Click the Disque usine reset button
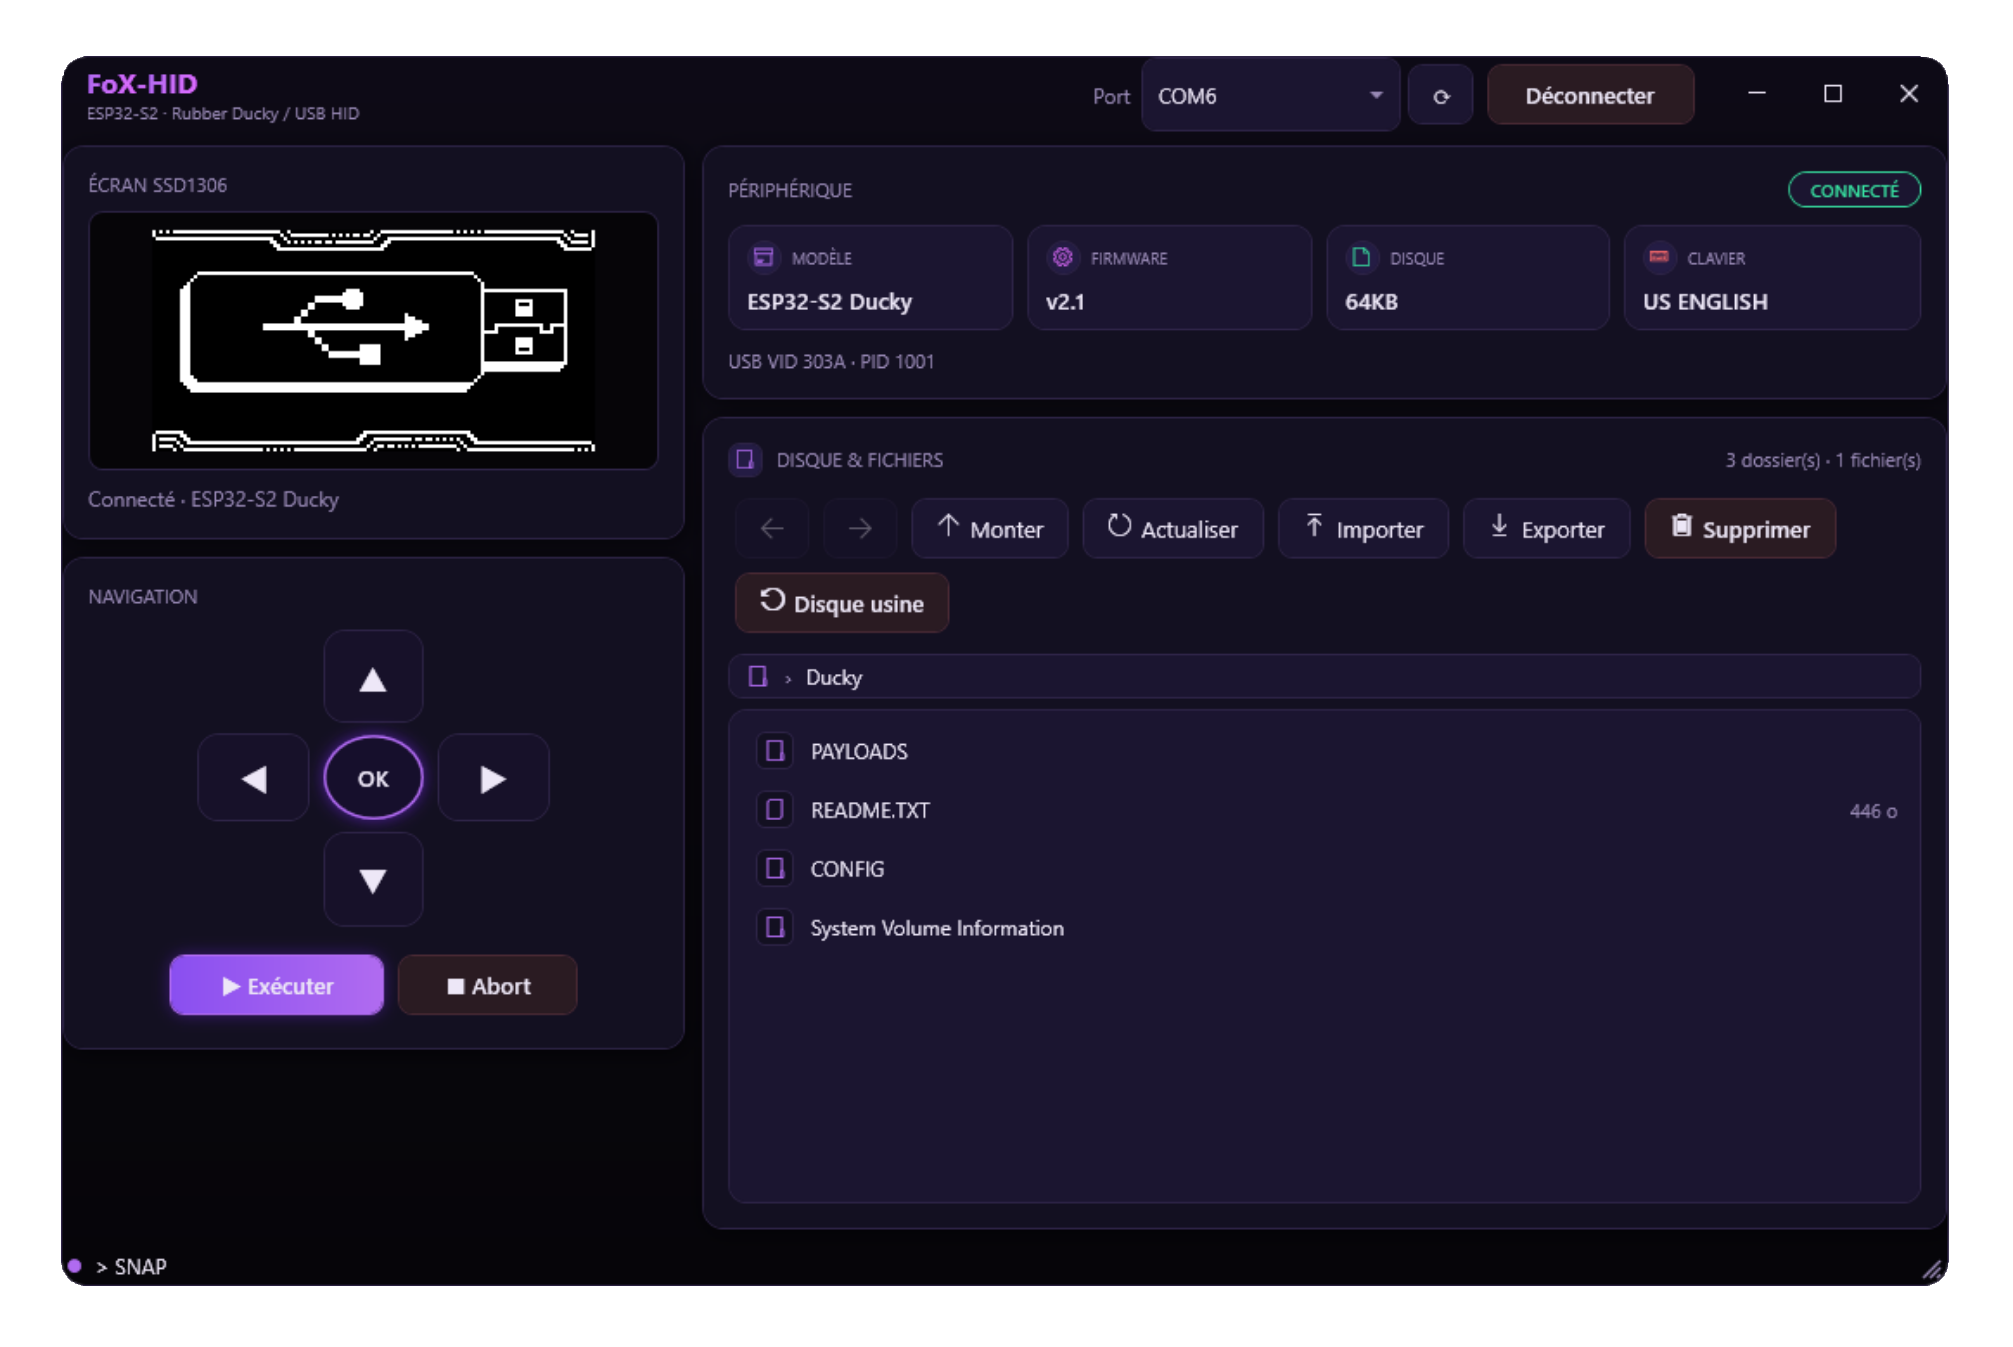 tap(842, 603)
